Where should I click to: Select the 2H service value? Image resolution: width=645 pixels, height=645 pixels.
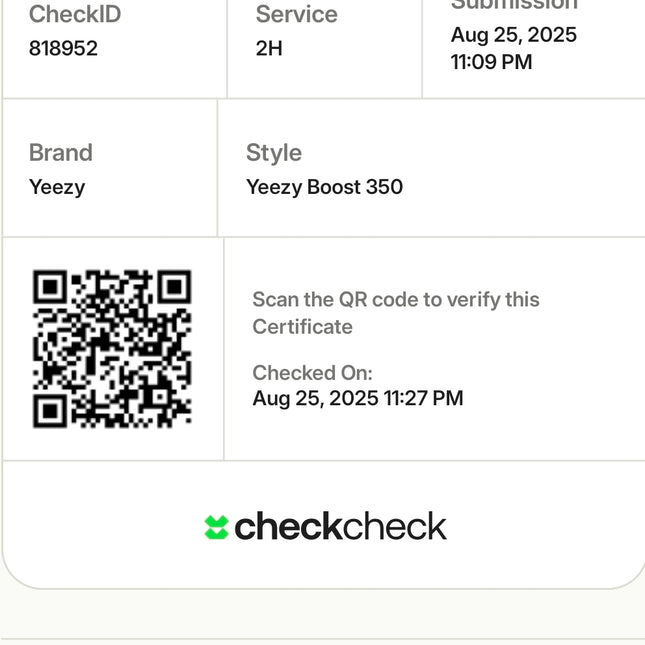click(x=269, y=48)
